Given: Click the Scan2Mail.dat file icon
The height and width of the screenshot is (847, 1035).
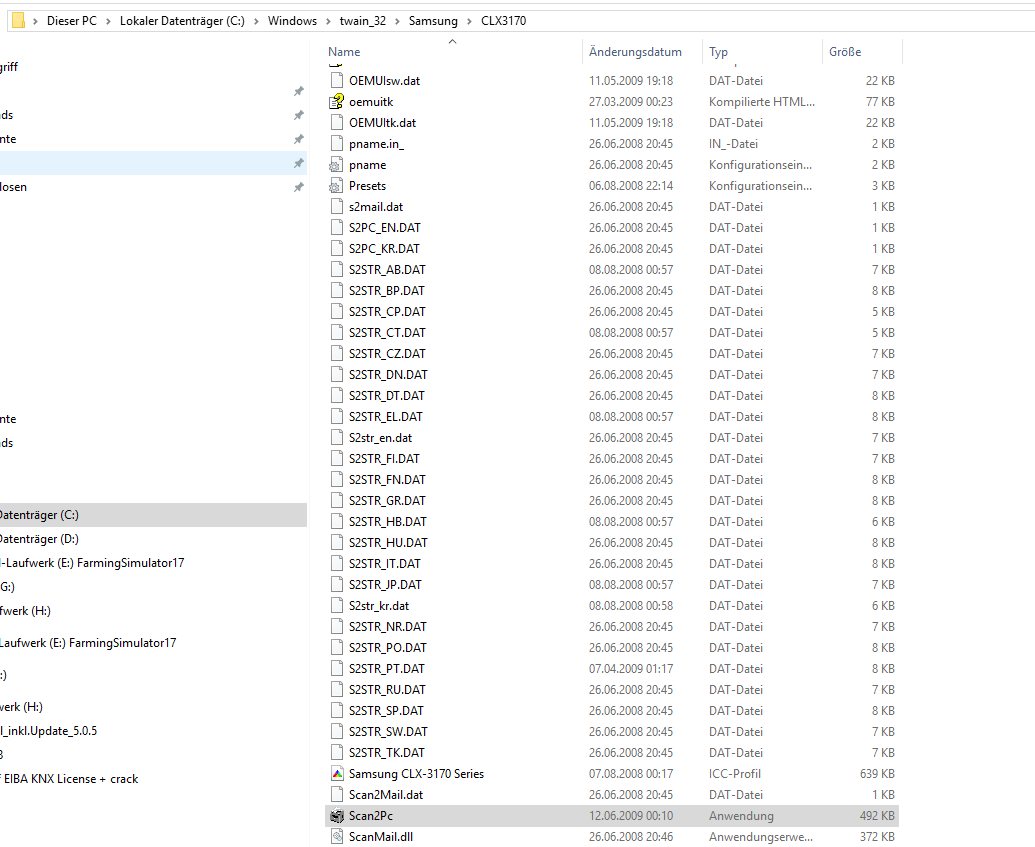Looking at the screenshot, I should coord(337,794).
